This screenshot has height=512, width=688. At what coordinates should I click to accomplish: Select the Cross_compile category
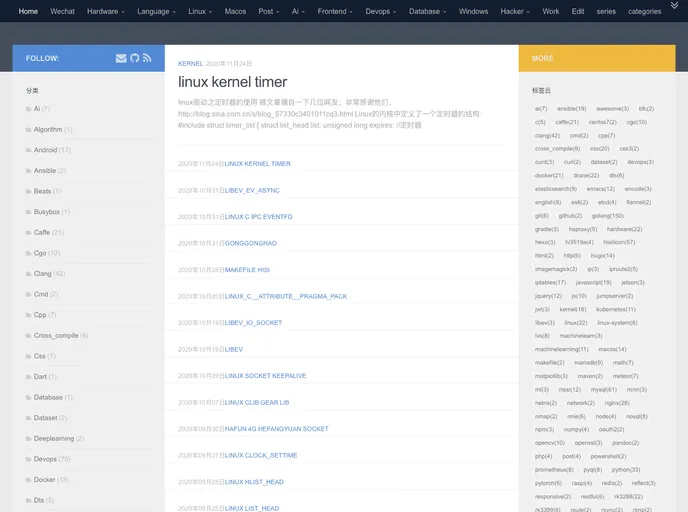[56, 336]
